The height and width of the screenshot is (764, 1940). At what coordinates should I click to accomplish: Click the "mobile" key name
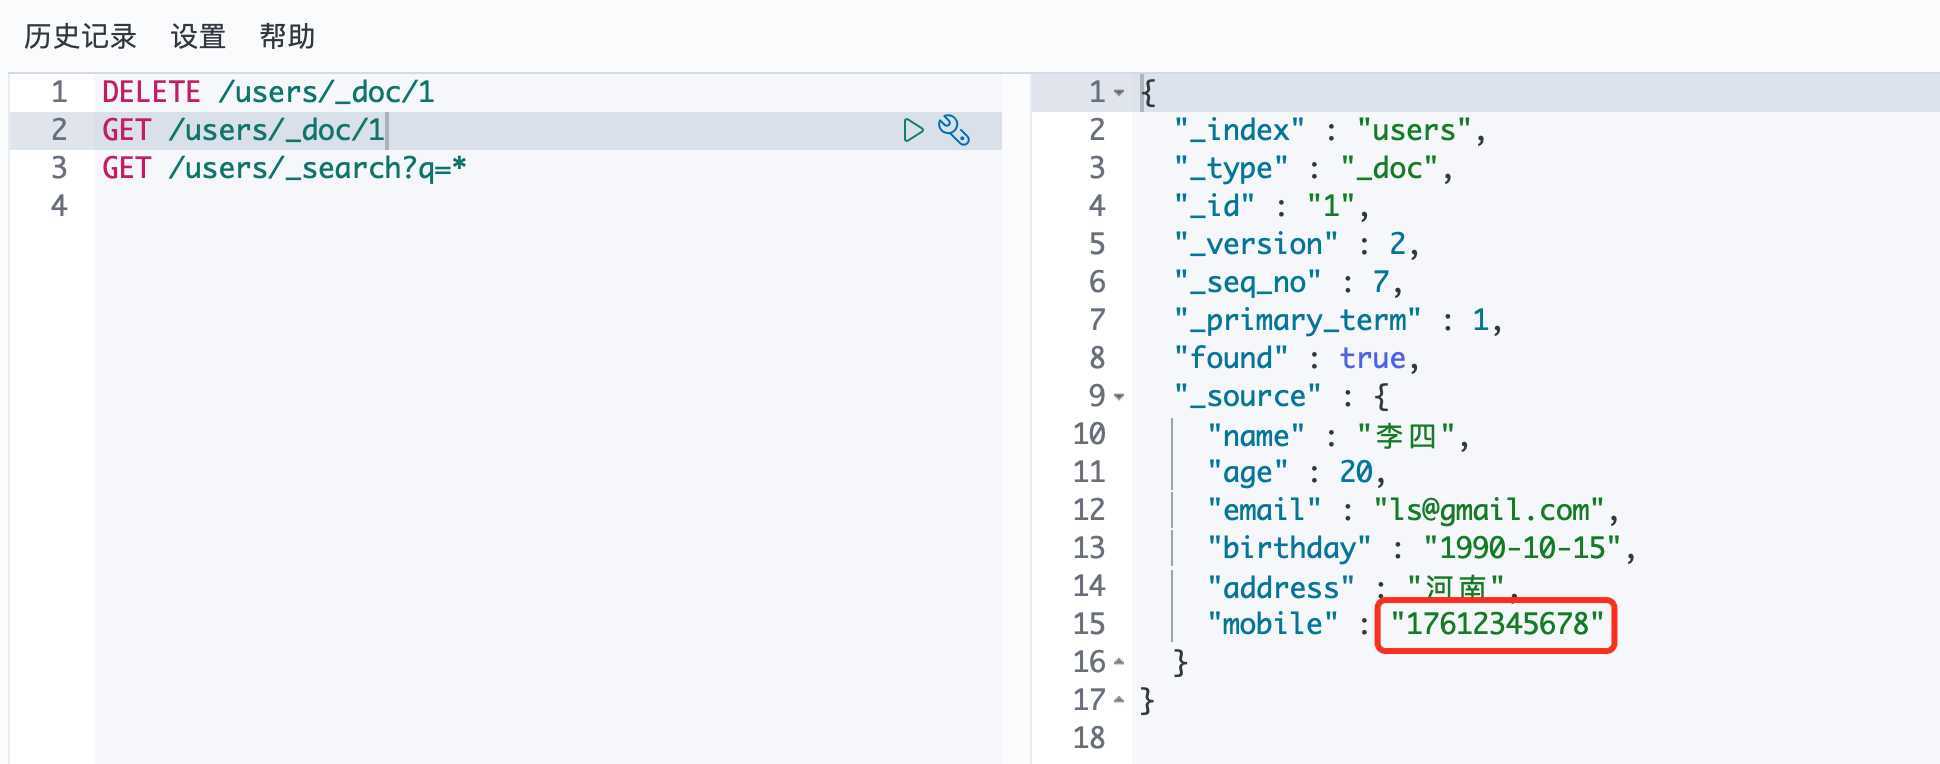[1272, 624]
